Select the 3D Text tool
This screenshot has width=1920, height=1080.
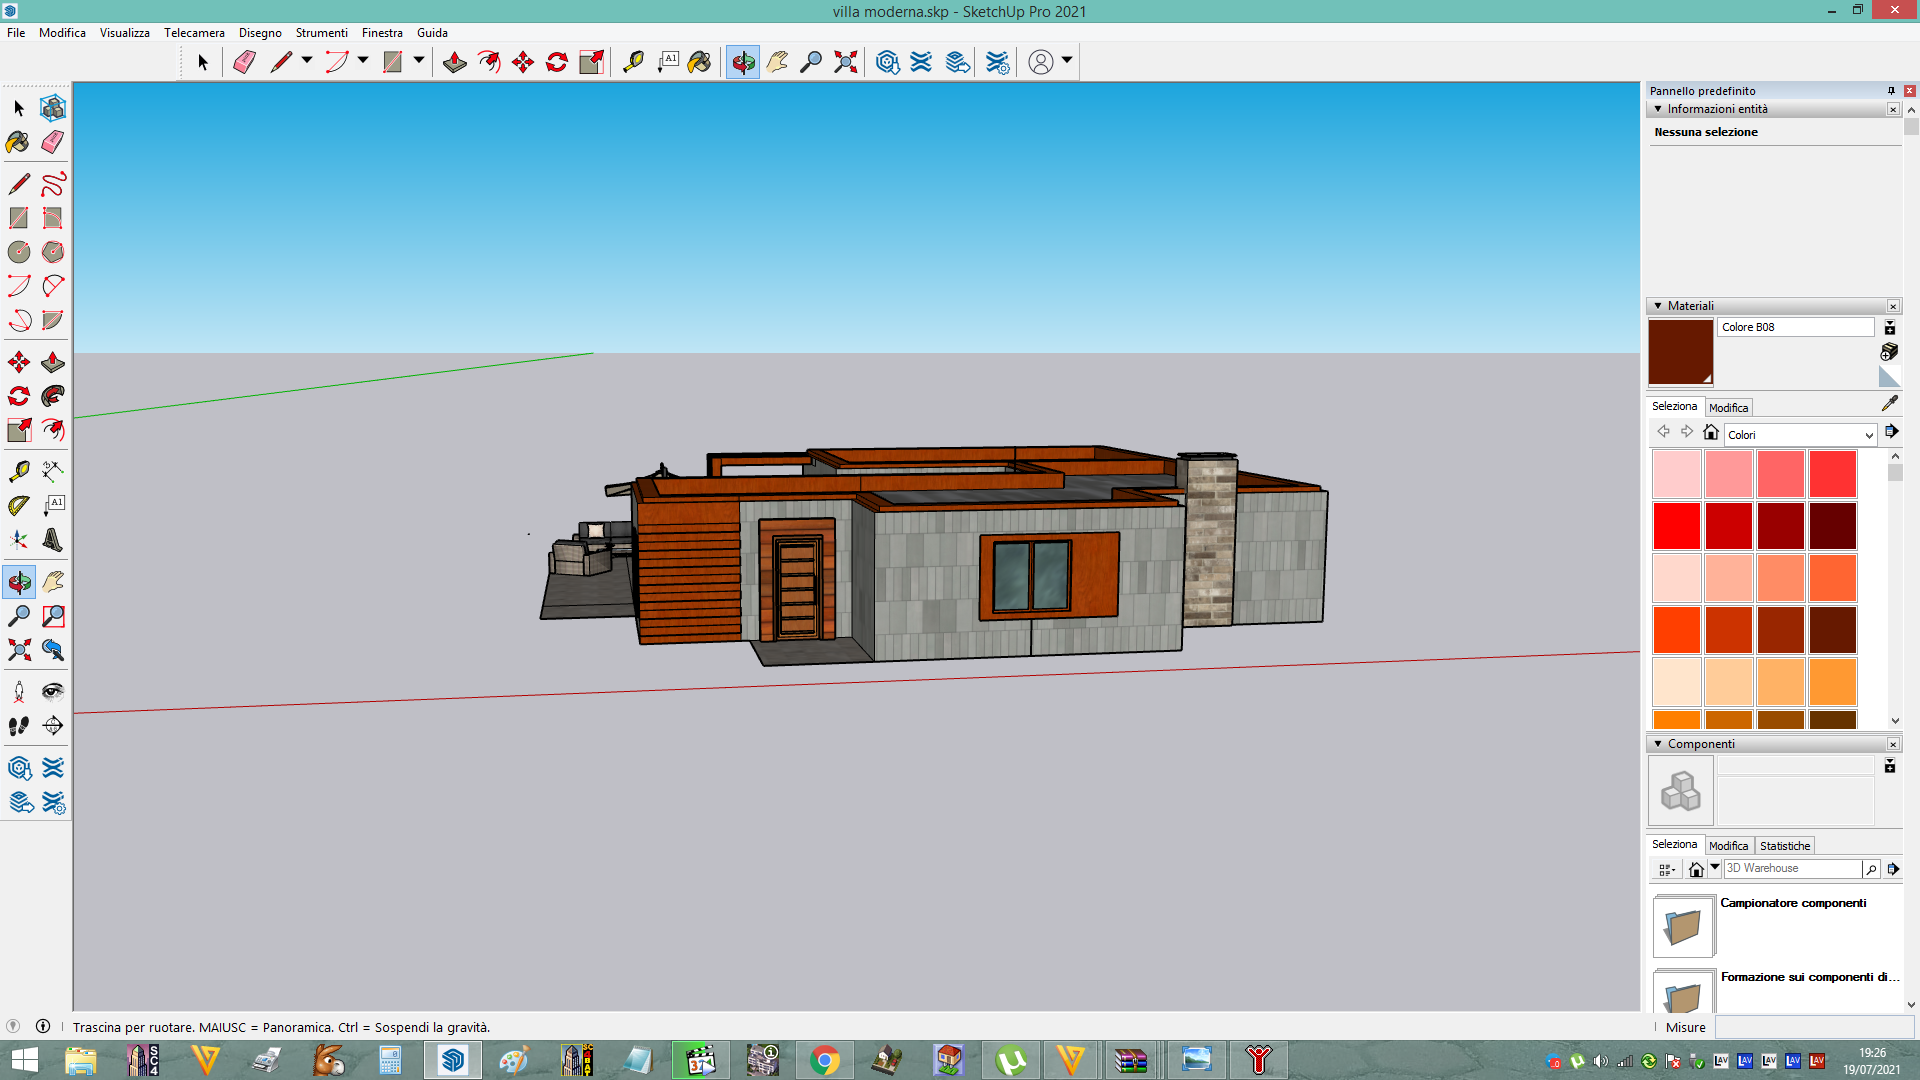pos(53,540)
